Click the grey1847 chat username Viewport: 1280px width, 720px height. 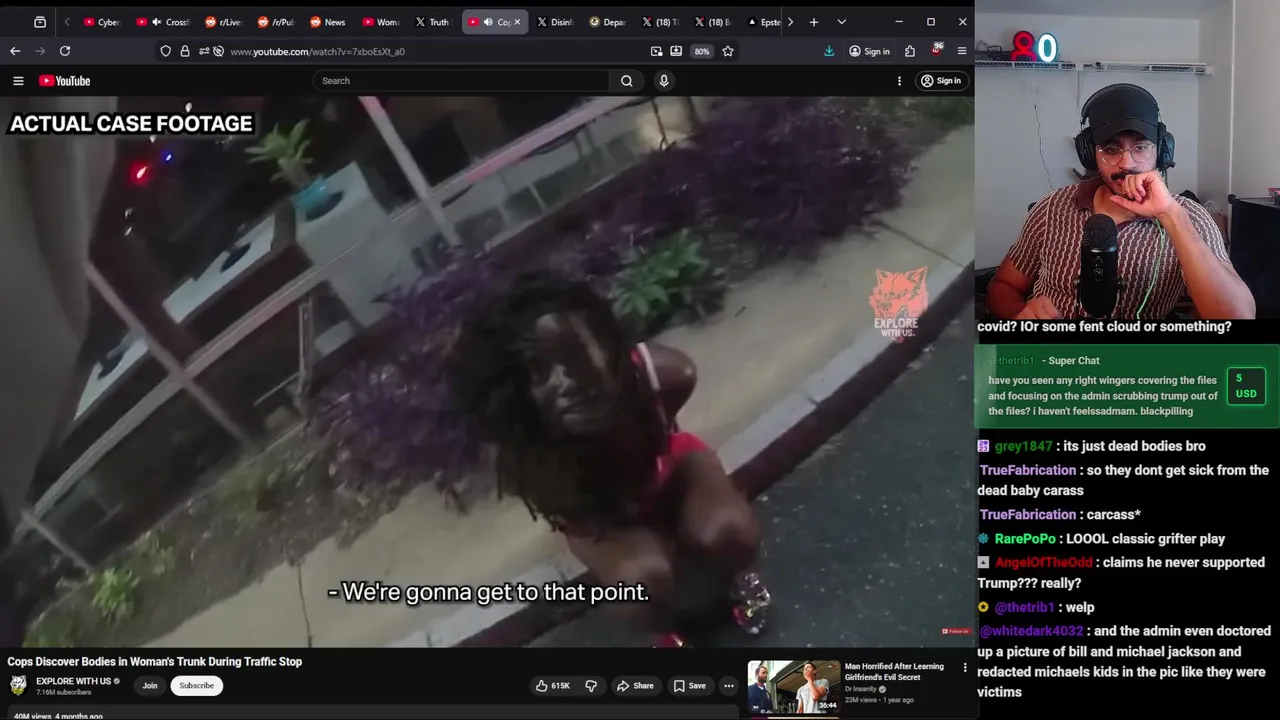[x=1023, y=446]
